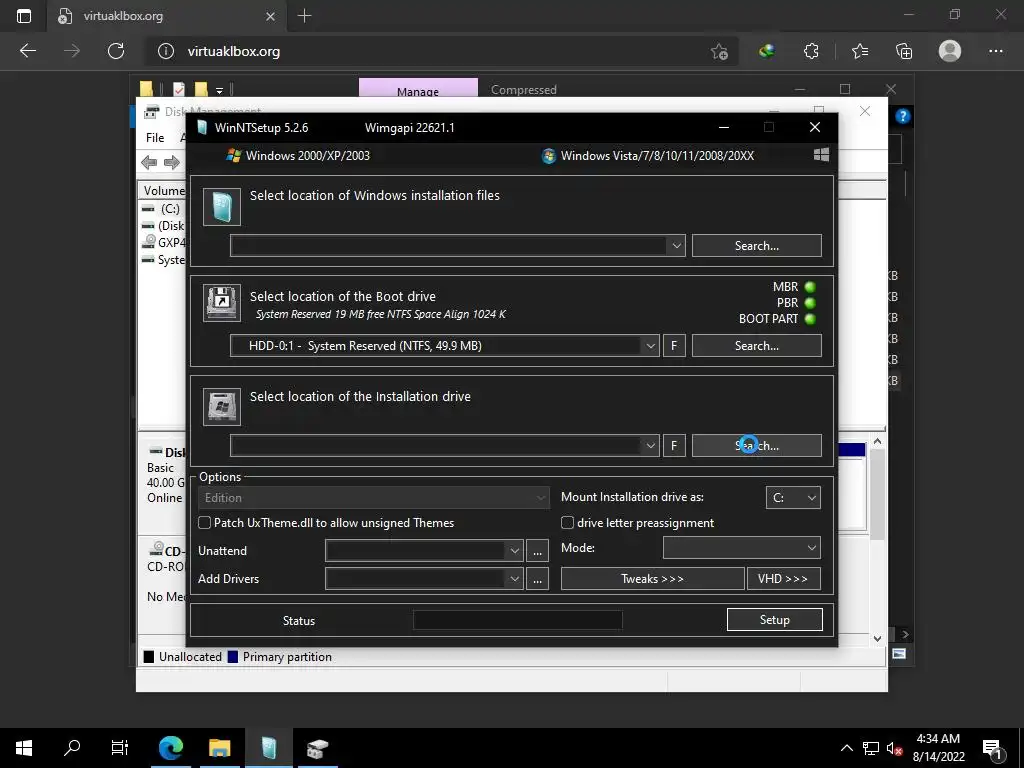Browse for an Unattend file with ellipsis button
This screenshot has height=768, width=1024.
(x=537, y=551)
